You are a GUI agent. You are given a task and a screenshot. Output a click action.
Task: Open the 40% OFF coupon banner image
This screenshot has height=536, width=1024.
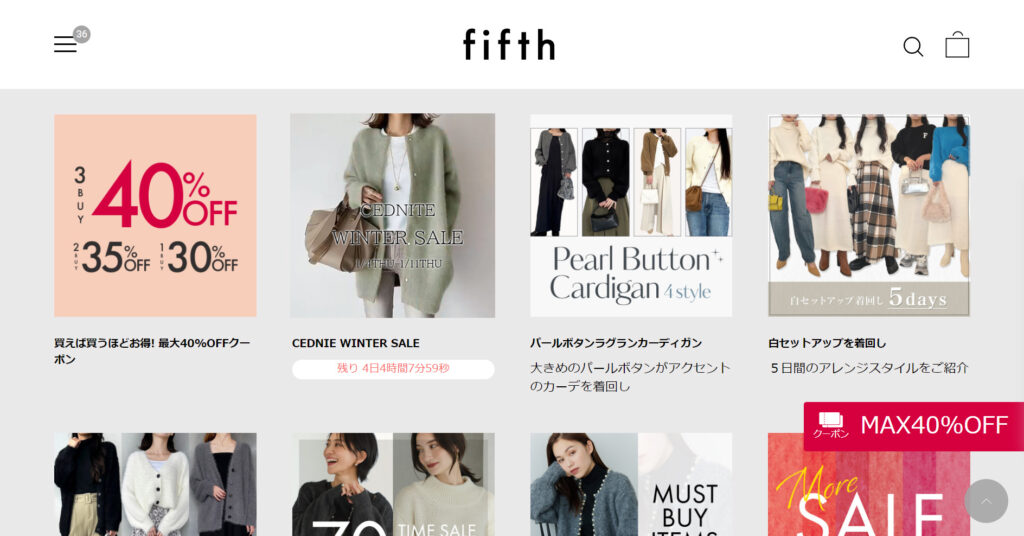pos(155,215)
